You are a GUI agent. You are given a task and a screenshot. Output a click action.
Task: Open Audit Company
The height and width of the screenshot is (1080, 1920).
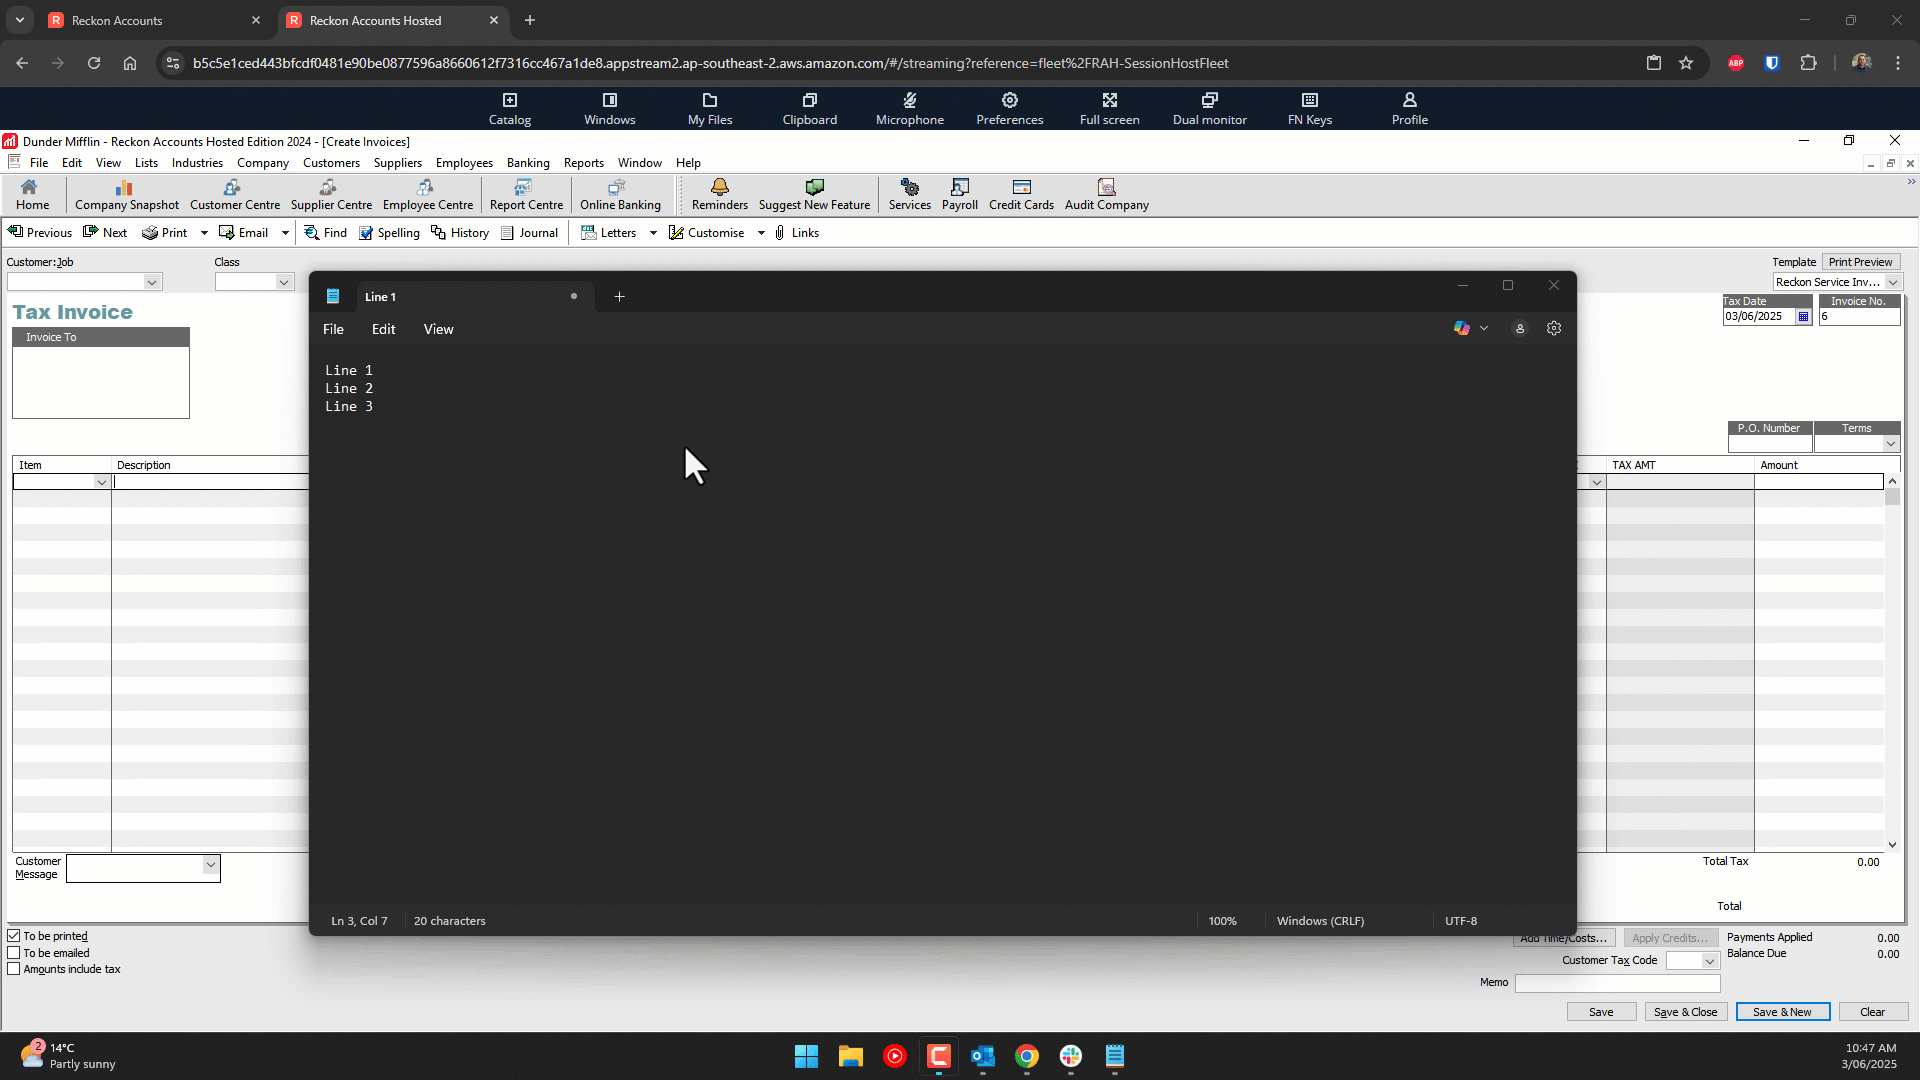(x=1107, y=195)
